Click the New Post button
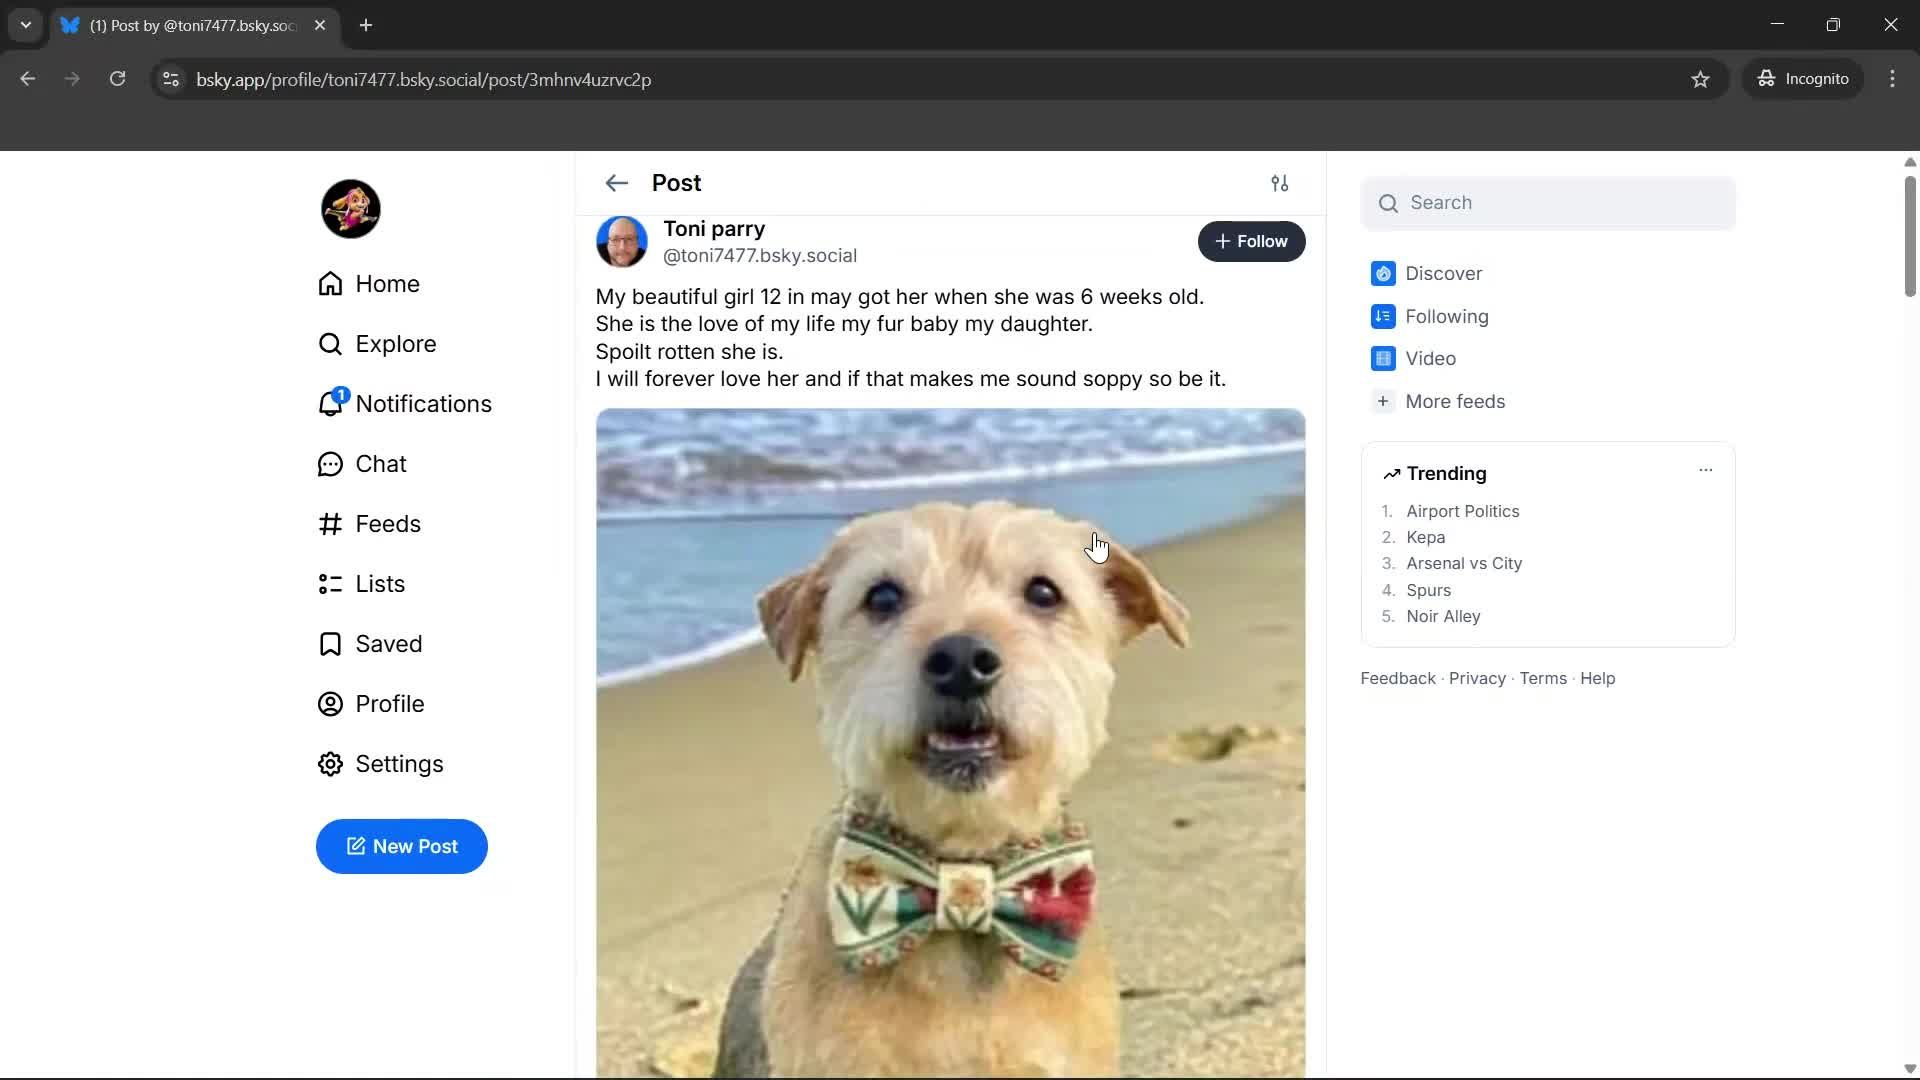Viewport: 1920px width, 1080px height. coord(401,846)
